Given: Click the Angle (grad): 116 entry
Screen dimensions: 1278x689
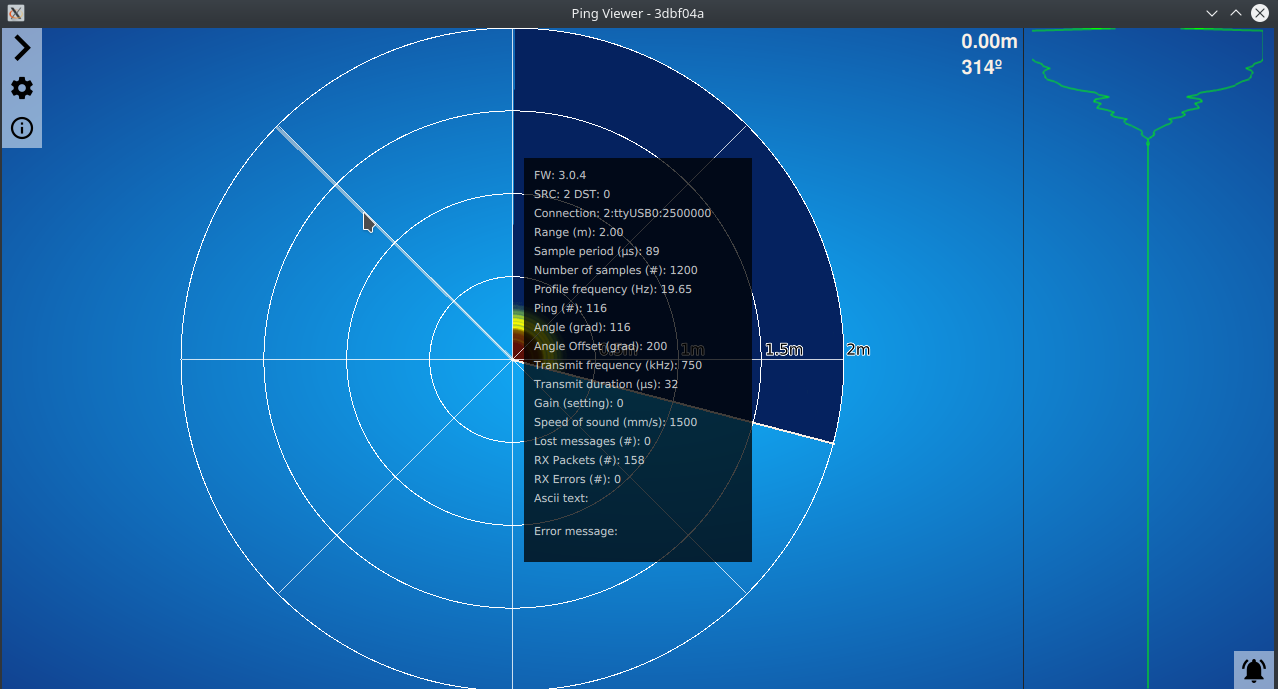Looking at the screenshot, I should tap(582, 327).
